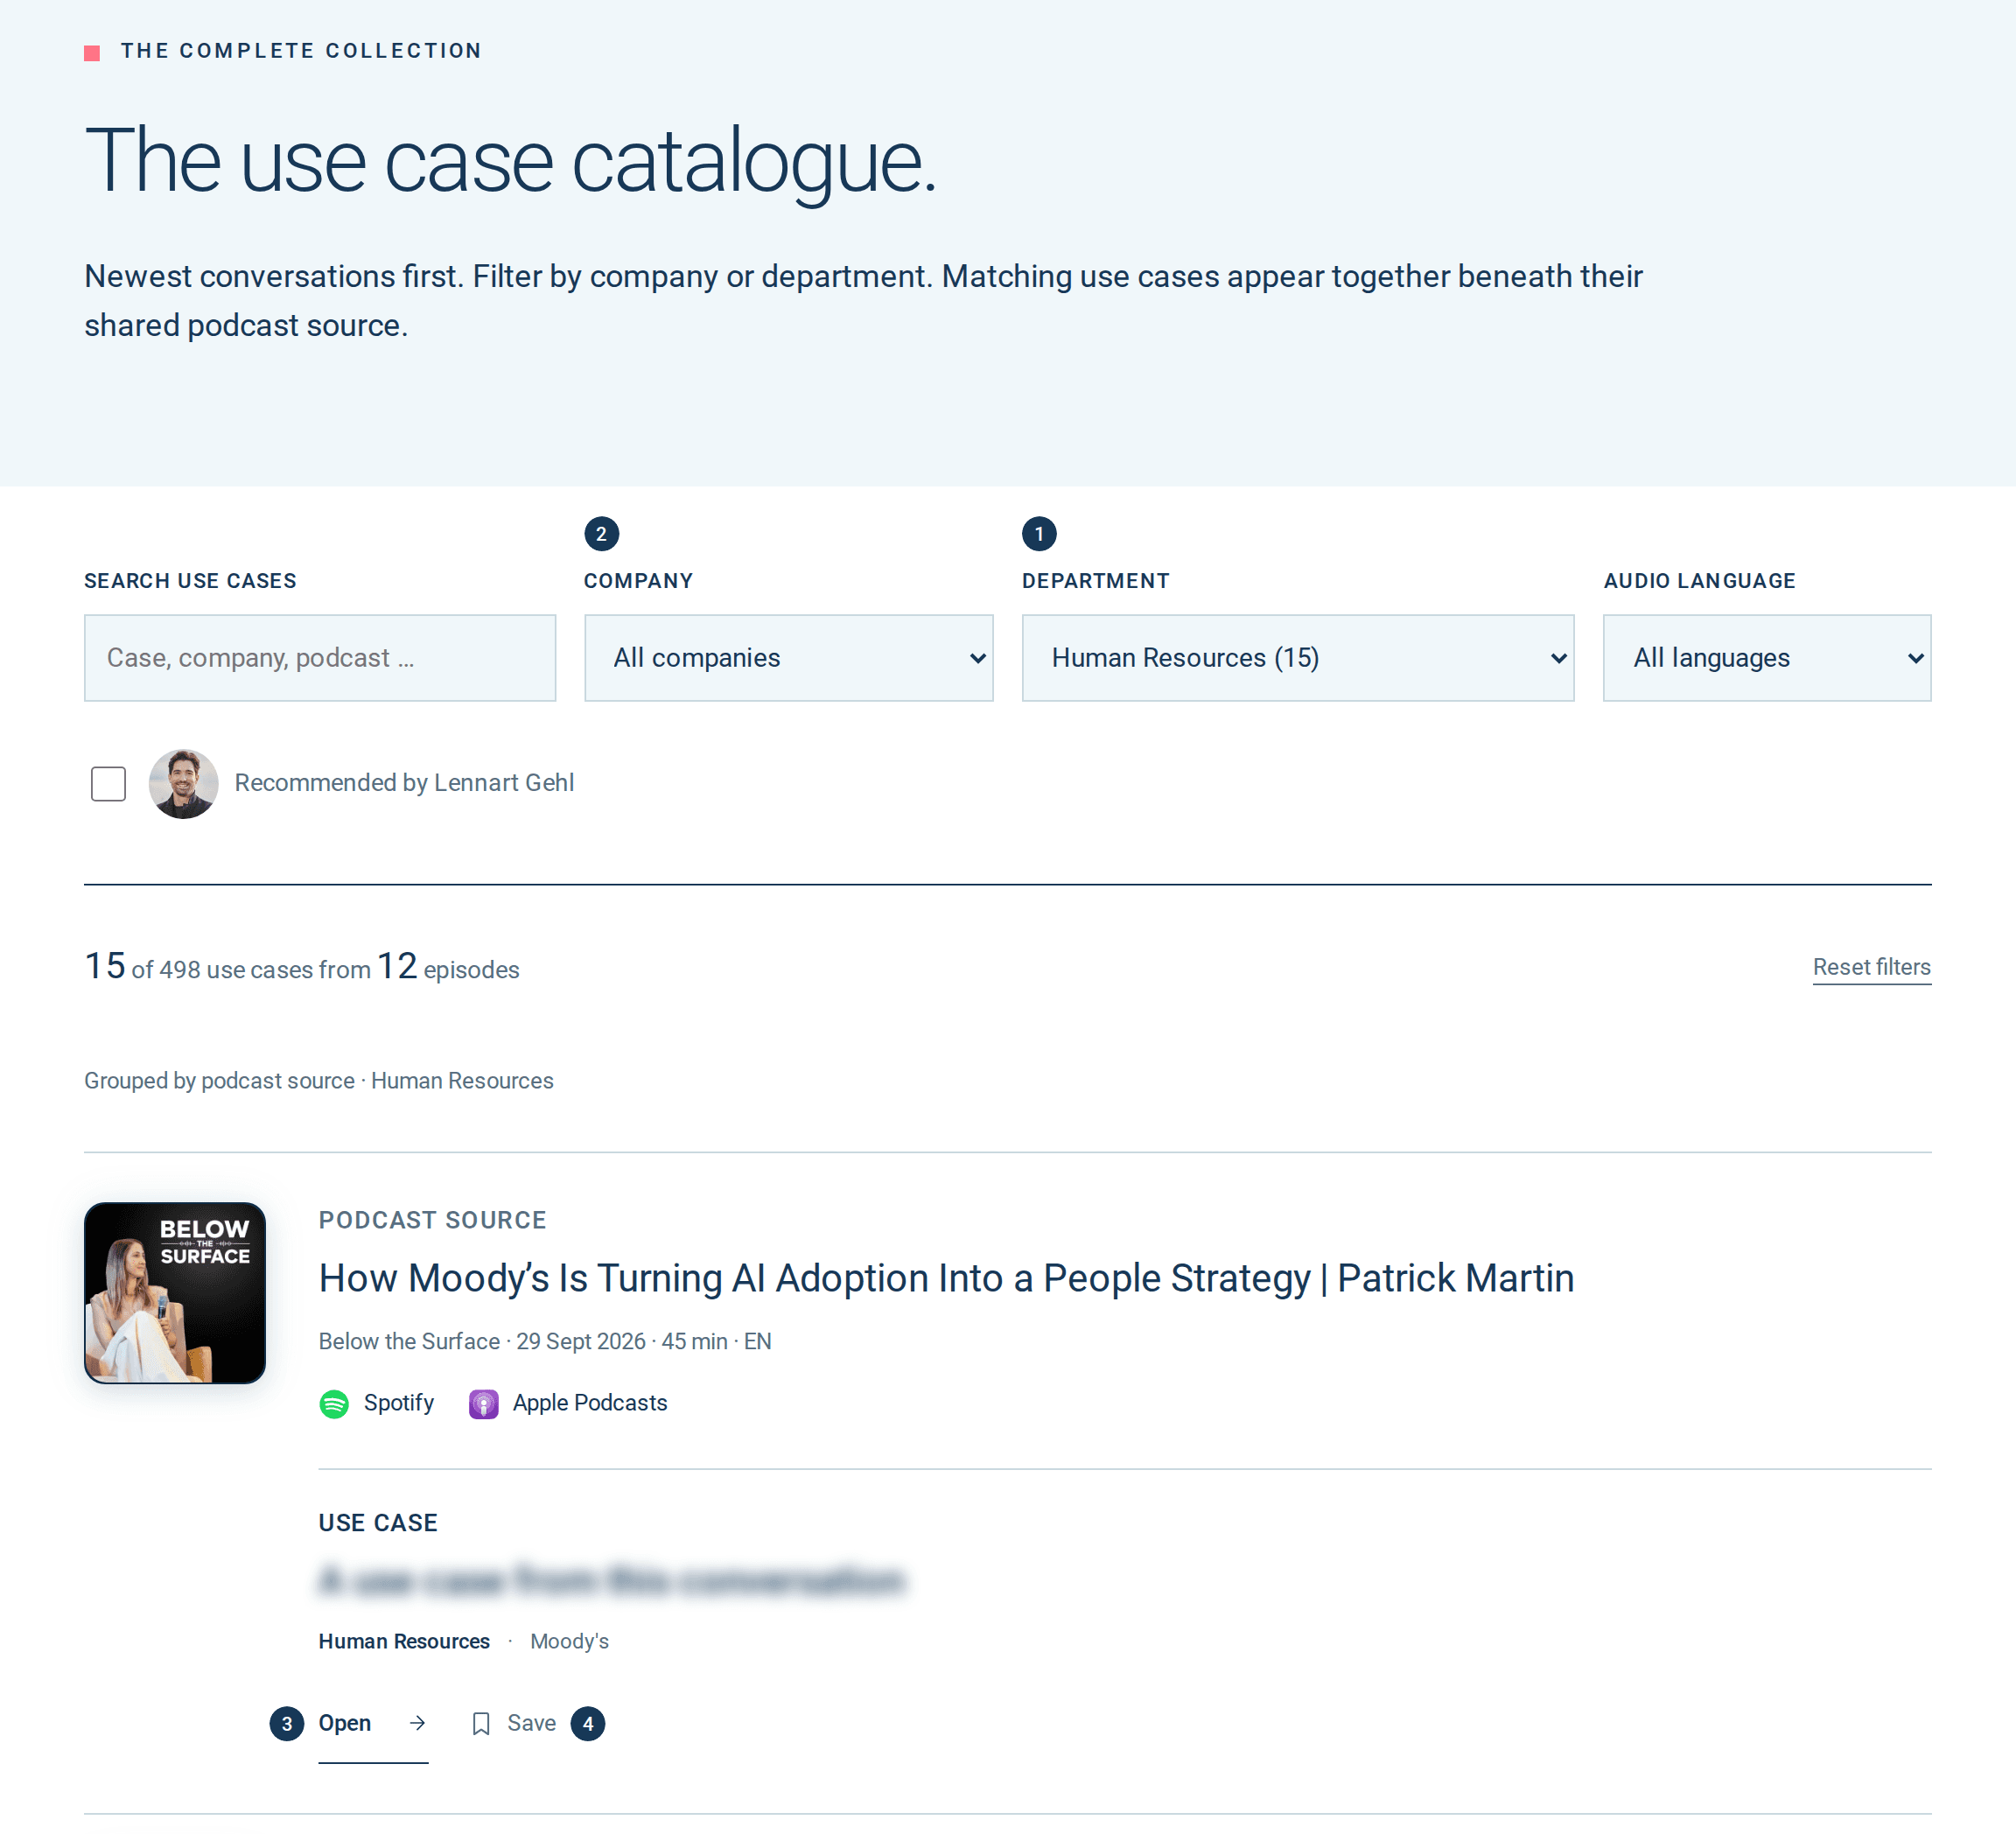Click the blurred use case title
Screen dimensions: 2016x1834
(x=612, y=1580)
